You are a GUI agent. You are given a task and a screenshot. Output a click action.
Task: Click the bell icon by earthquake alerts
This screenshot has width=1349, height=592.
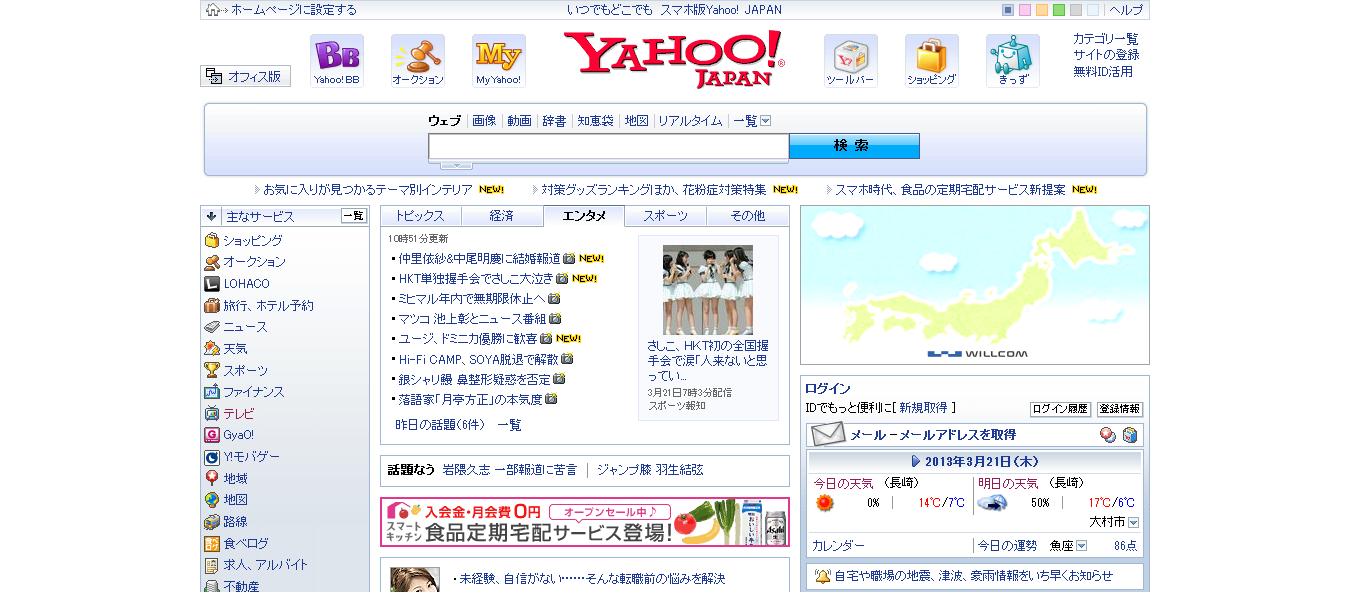(x=822, y=576)
